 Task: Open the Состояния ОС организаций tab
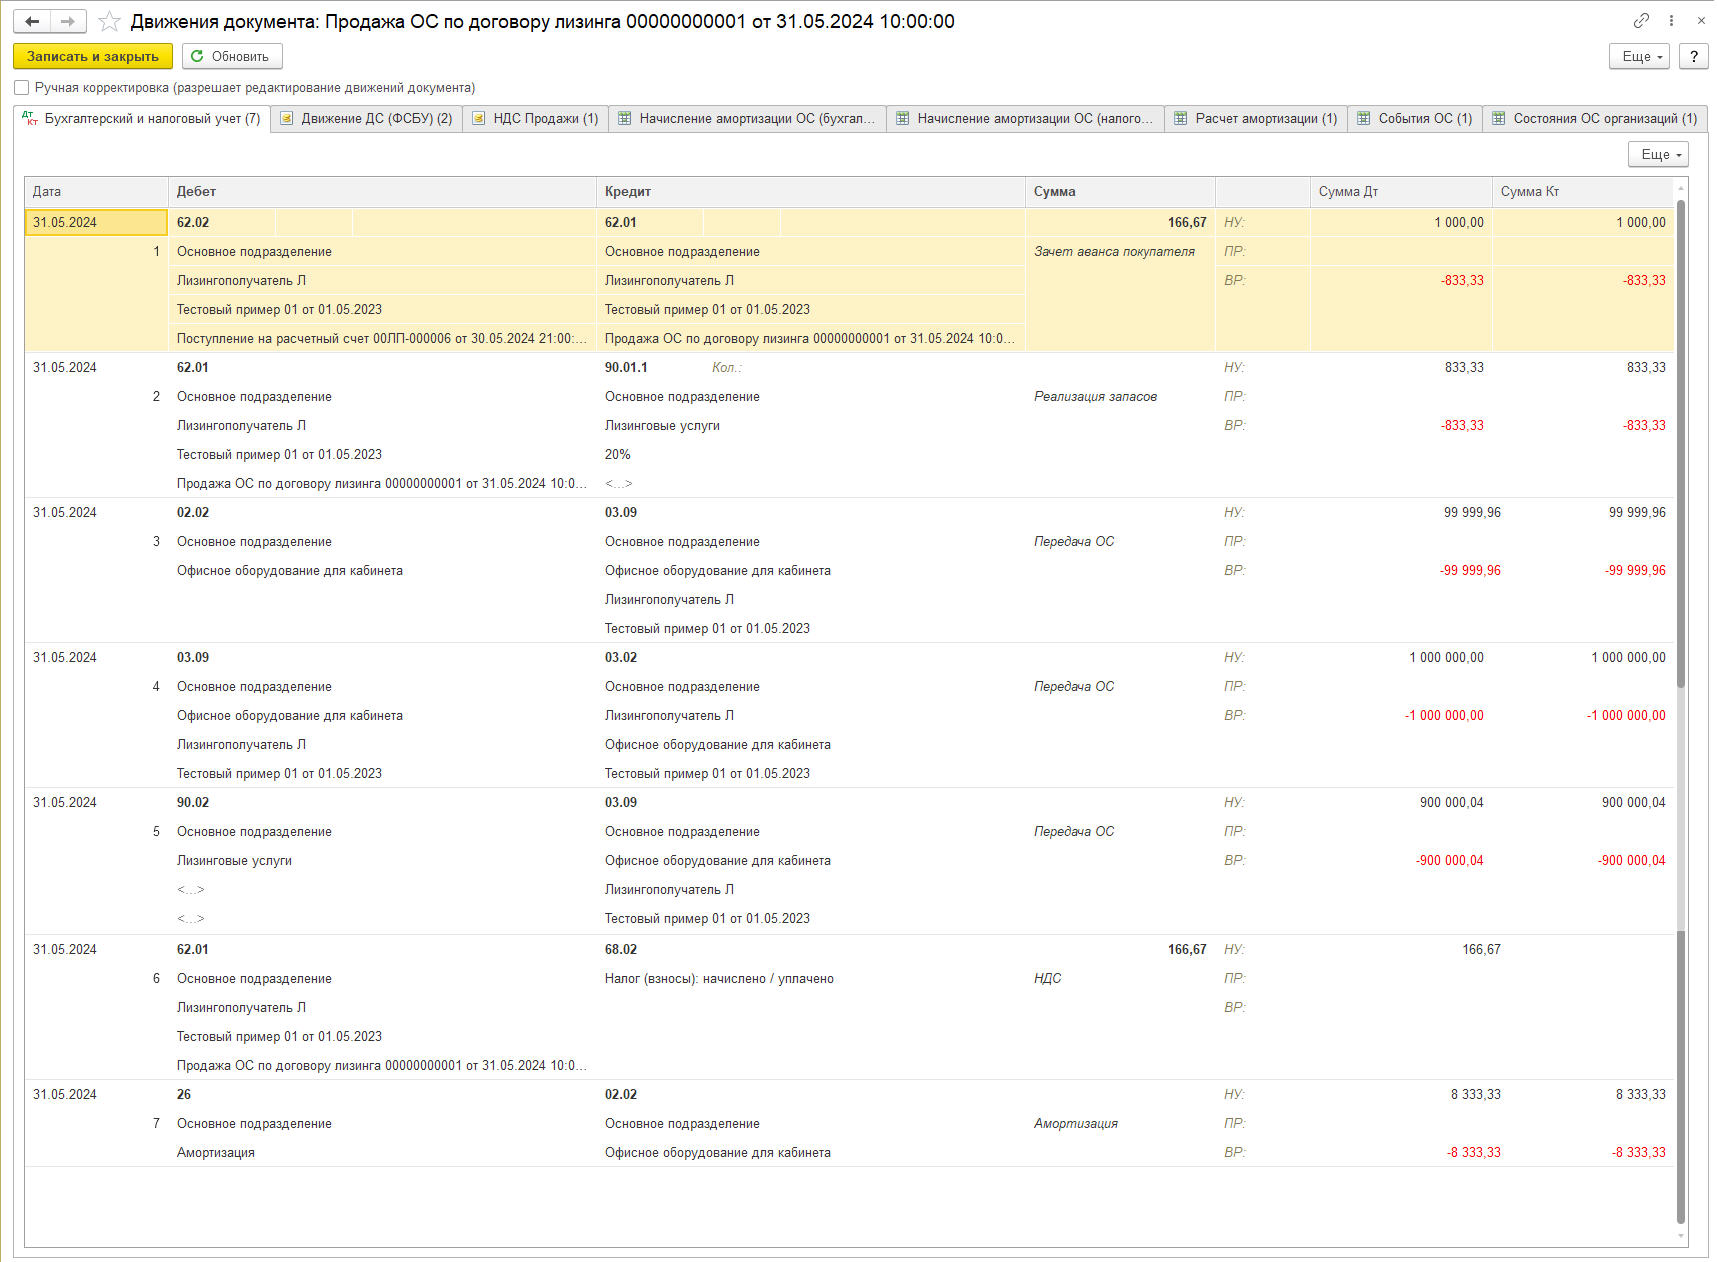(x=1595, y=118)
